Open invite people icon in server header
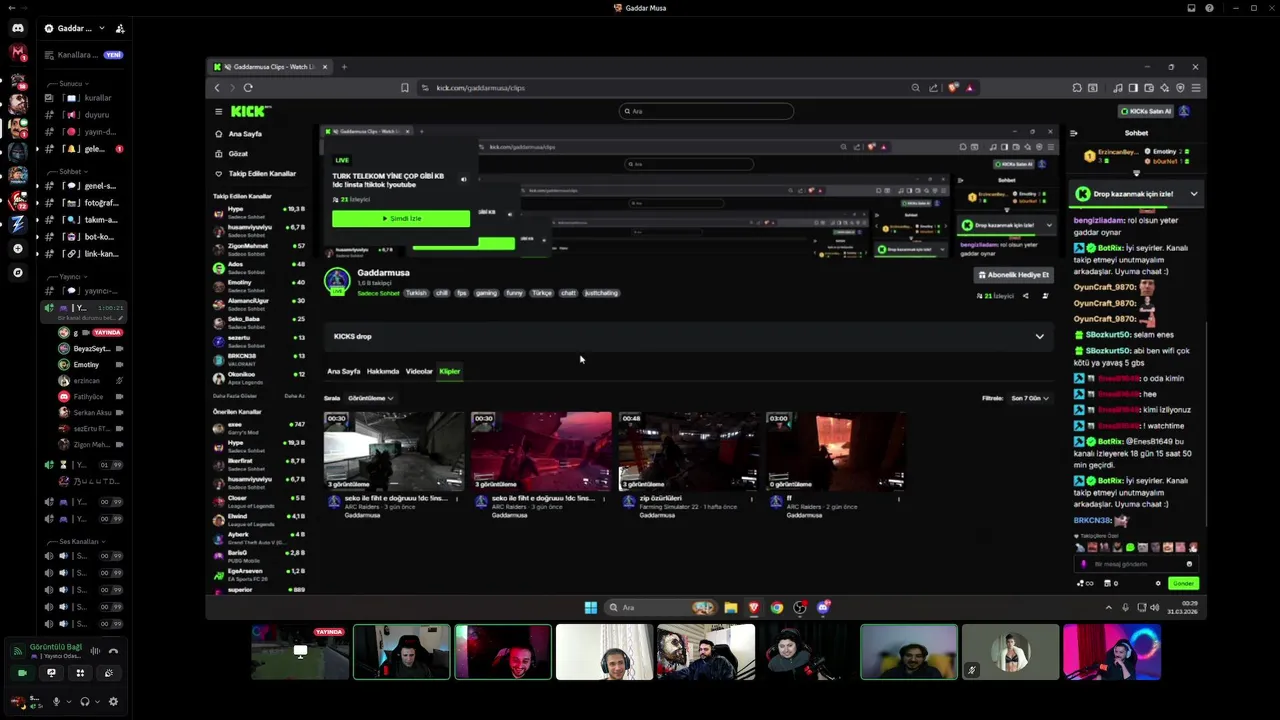Image resolution: width=1280 pixels, height=720 pixels. tap(120, 28)
